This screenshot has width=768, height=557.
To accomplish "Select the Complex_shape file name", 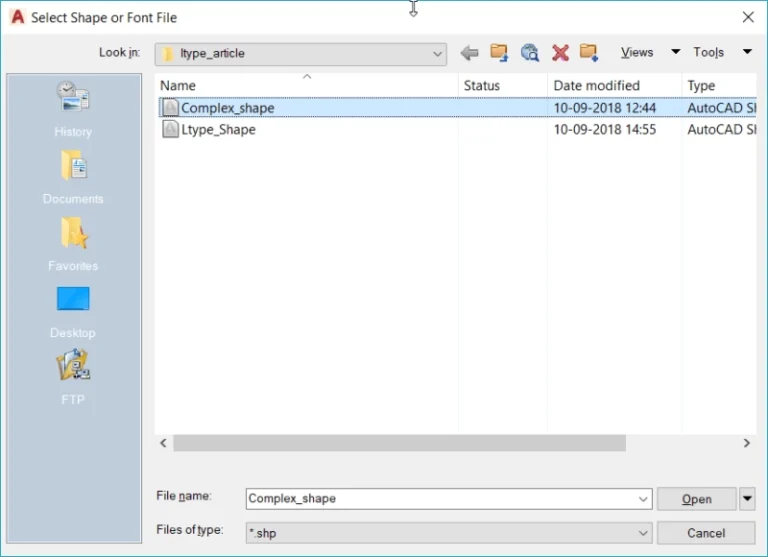I will pyautogui.click(x=227, y=108).
